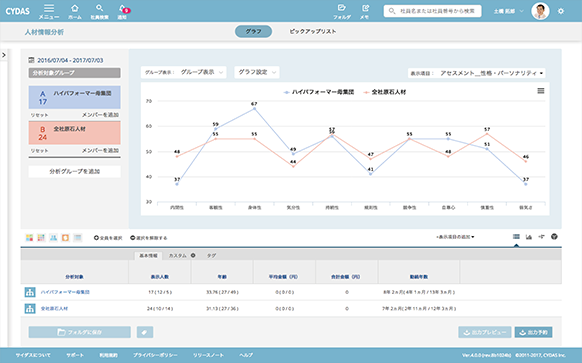Click 出力プレビュー button
Image resolution: width=582 pixels, height=363 pixels.
(x=485, y=332)
